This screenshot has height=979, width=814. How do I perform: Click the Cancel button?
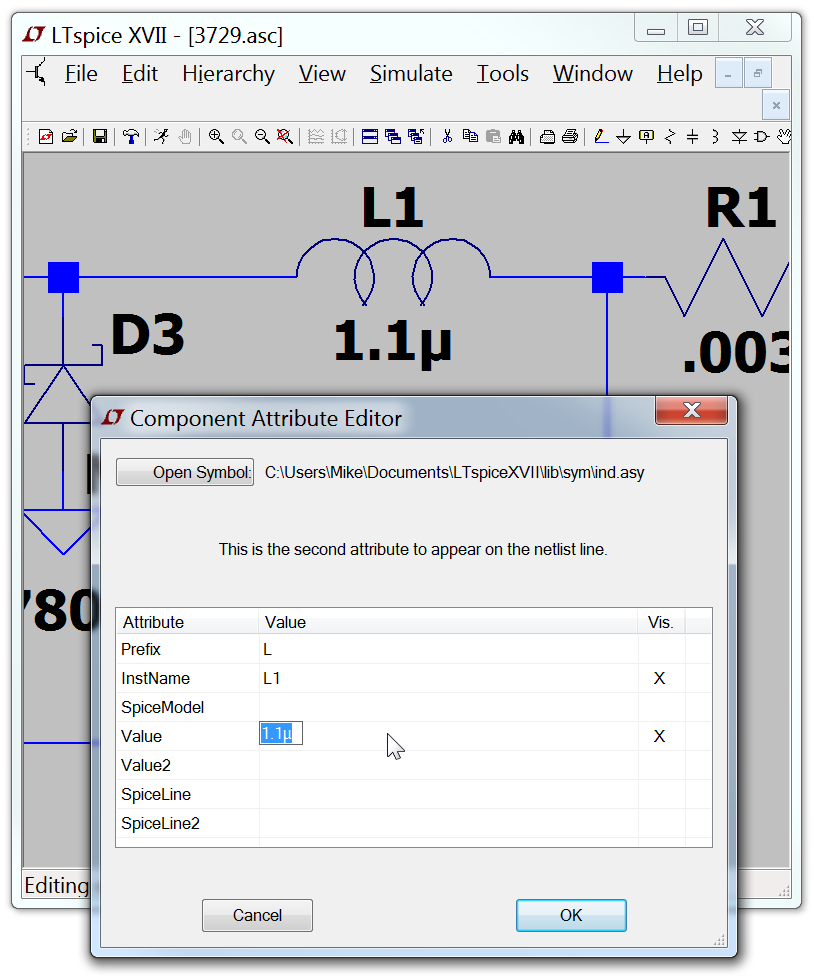pos(257,915)
